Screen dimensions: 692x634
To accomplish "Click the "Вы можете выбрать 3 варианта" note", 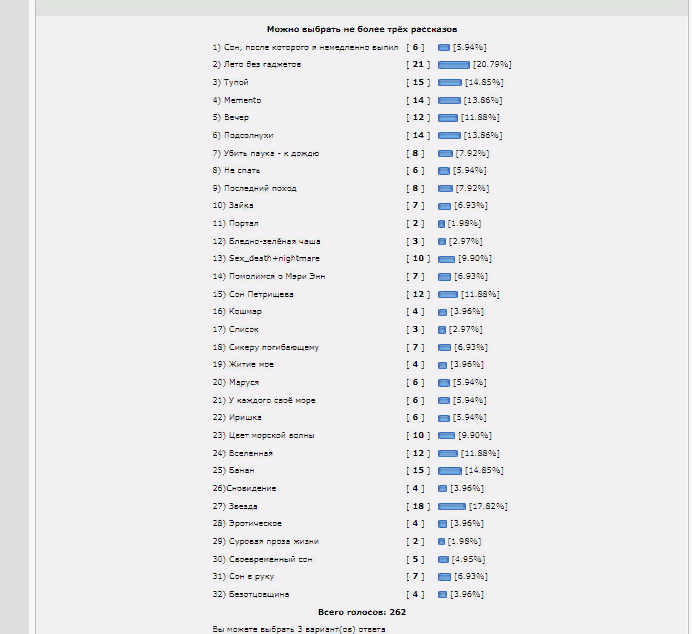I will 298,629.
